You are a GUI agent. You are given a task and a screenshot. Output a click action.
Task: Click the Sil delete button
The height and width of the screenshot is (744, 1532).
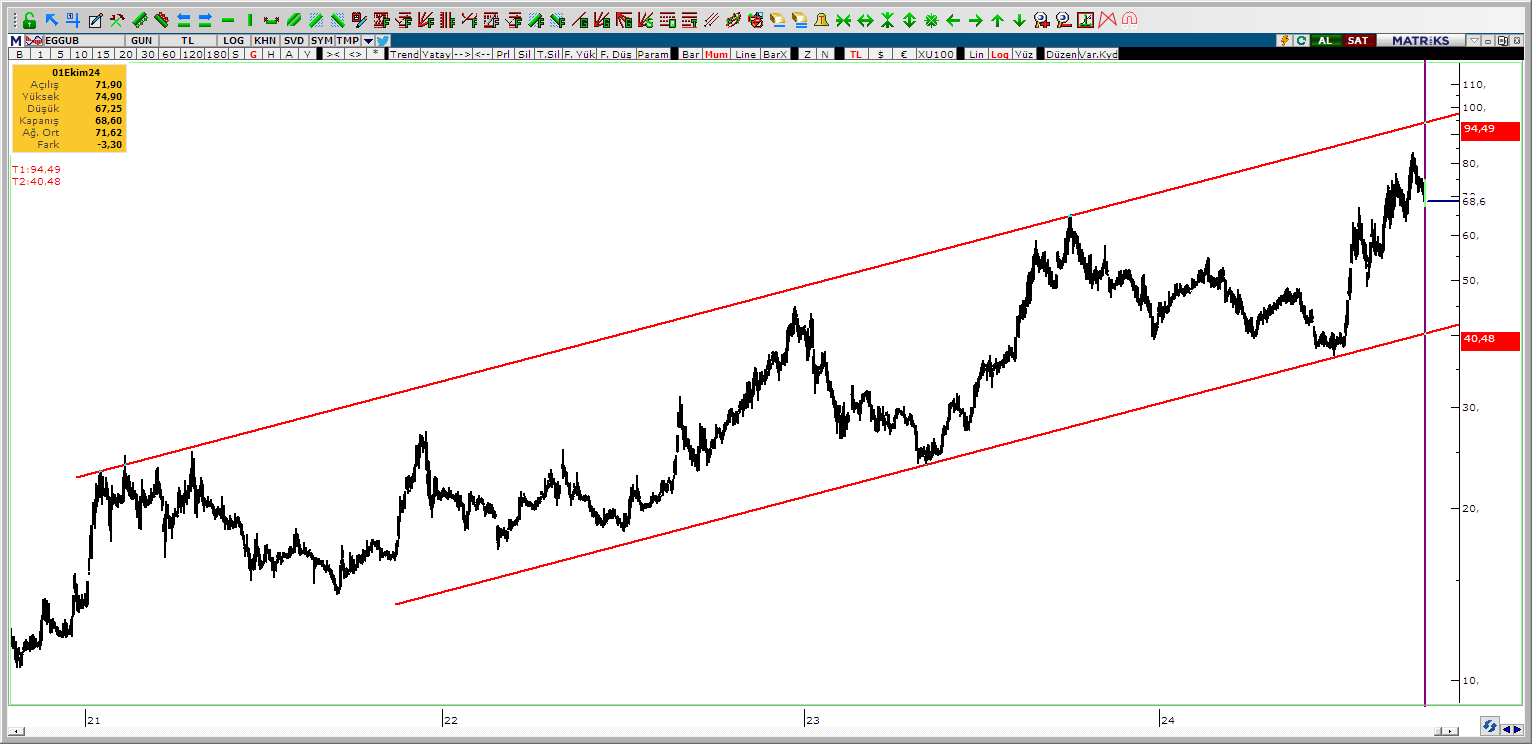[x=524, y=54]
